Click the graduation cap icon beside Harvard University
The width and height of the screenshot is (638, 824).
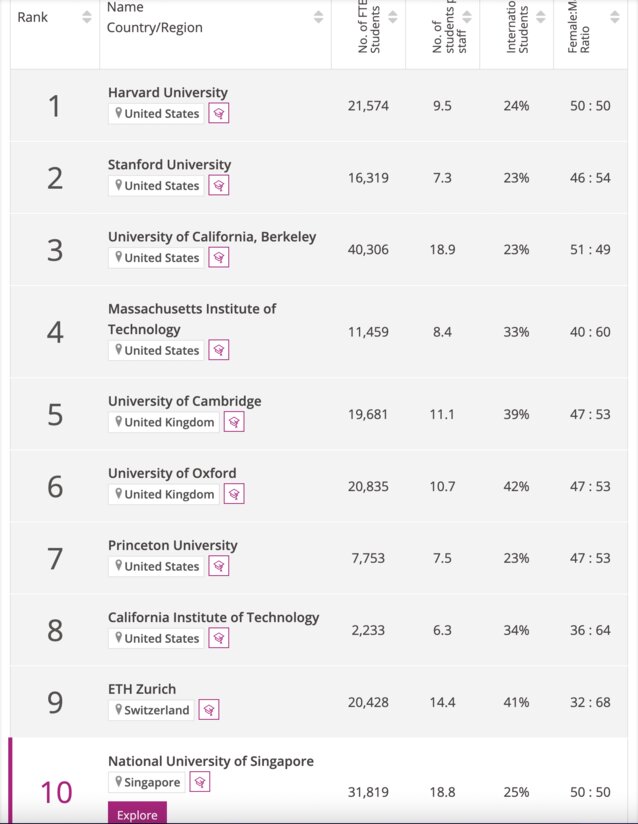pos(218,113)
